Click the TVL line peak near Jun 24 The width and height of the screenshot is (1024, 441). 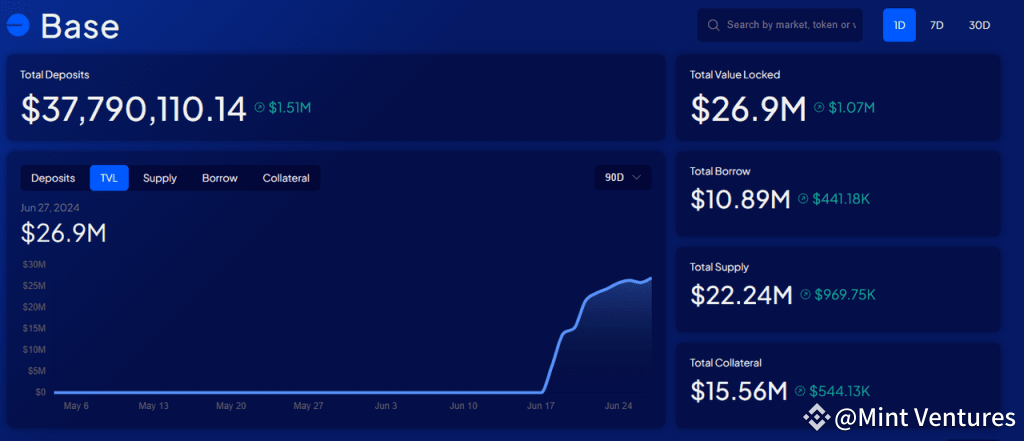[x=627, y=280]
